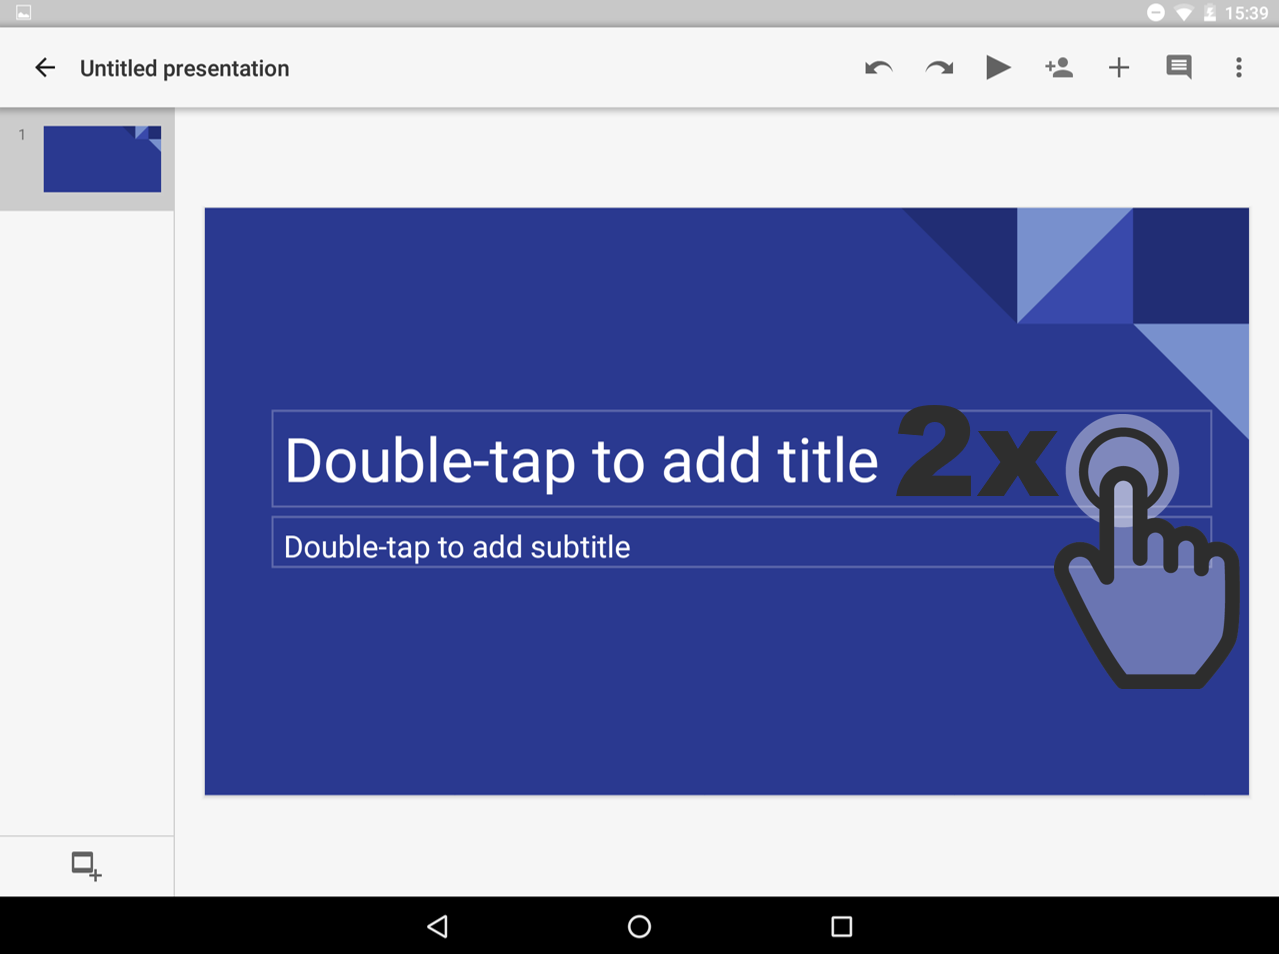Open the image notification icon in status bar

(23, 13)
